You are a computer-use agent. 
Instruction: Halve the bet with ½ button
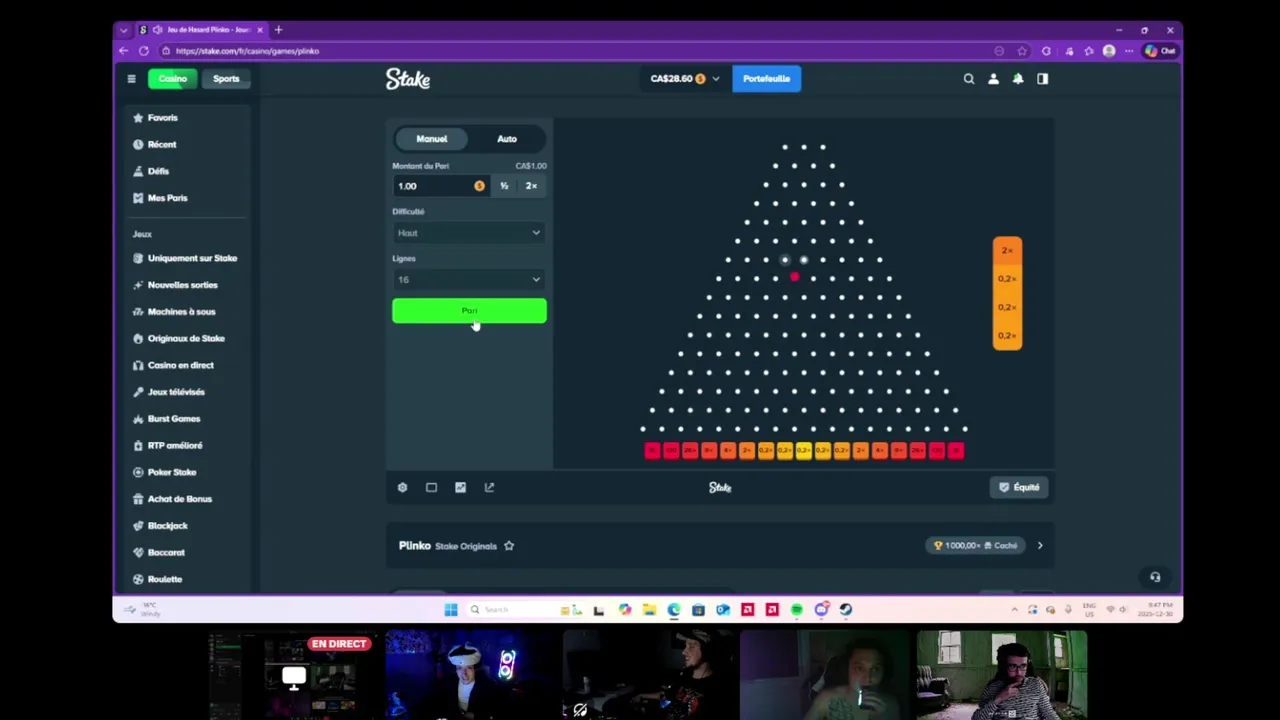pos(504,186)
